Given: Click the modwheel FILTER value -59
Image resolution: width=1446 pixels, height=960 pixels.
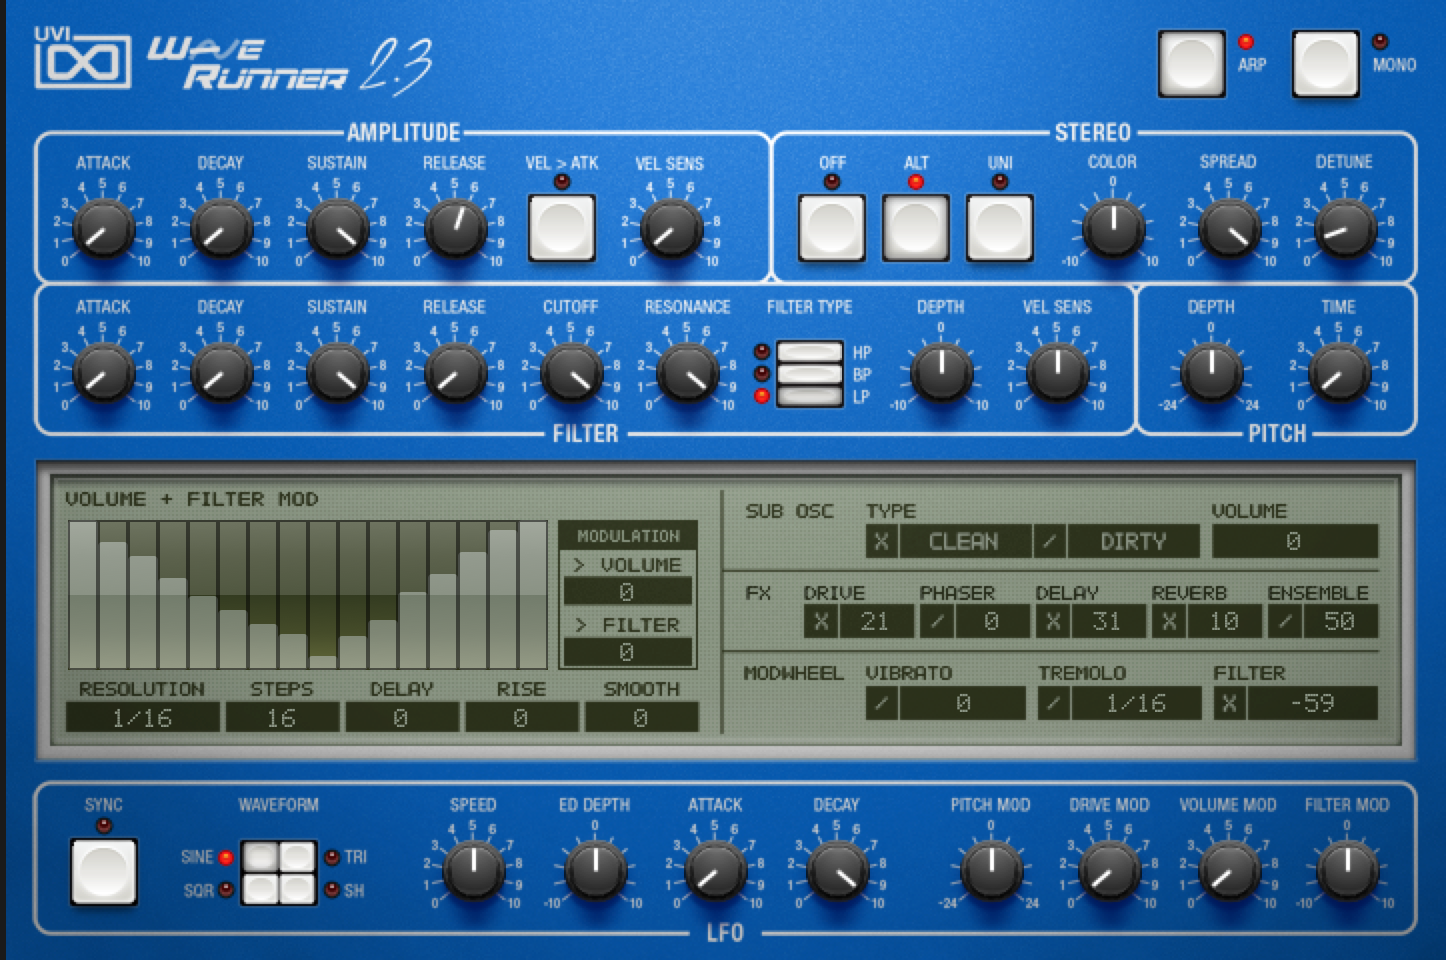Looking at the screenshot, I should tap(1312, 703).
